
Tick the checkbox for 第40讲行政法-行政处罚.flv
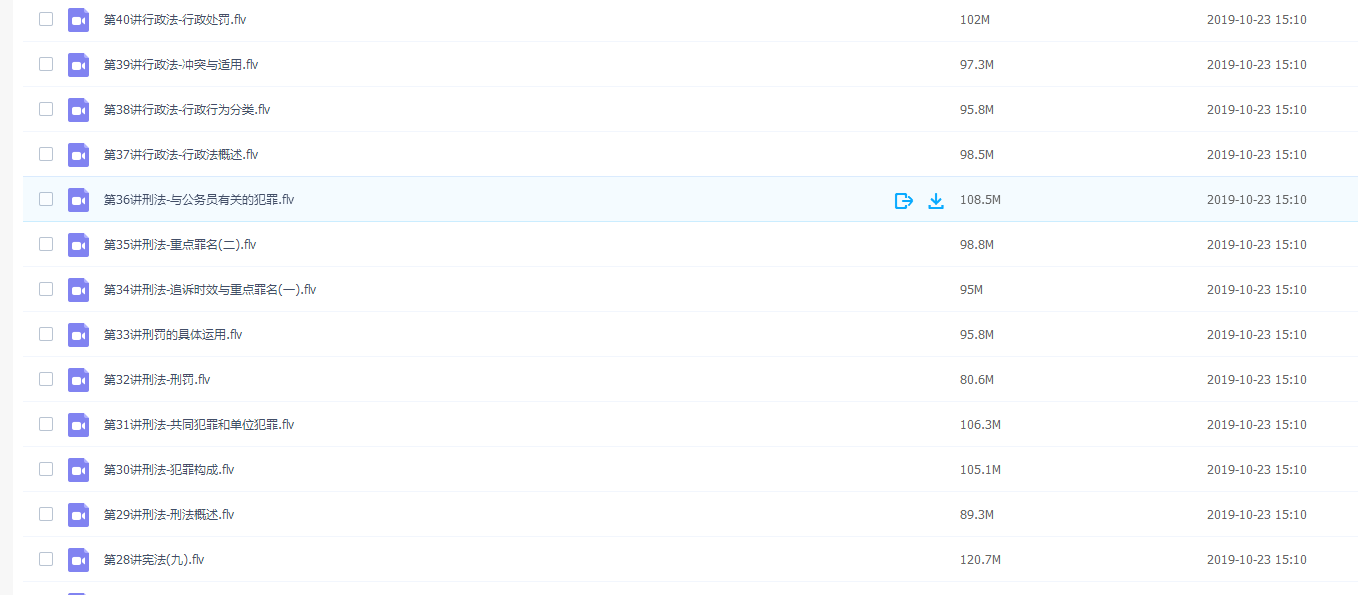[46, 19]
